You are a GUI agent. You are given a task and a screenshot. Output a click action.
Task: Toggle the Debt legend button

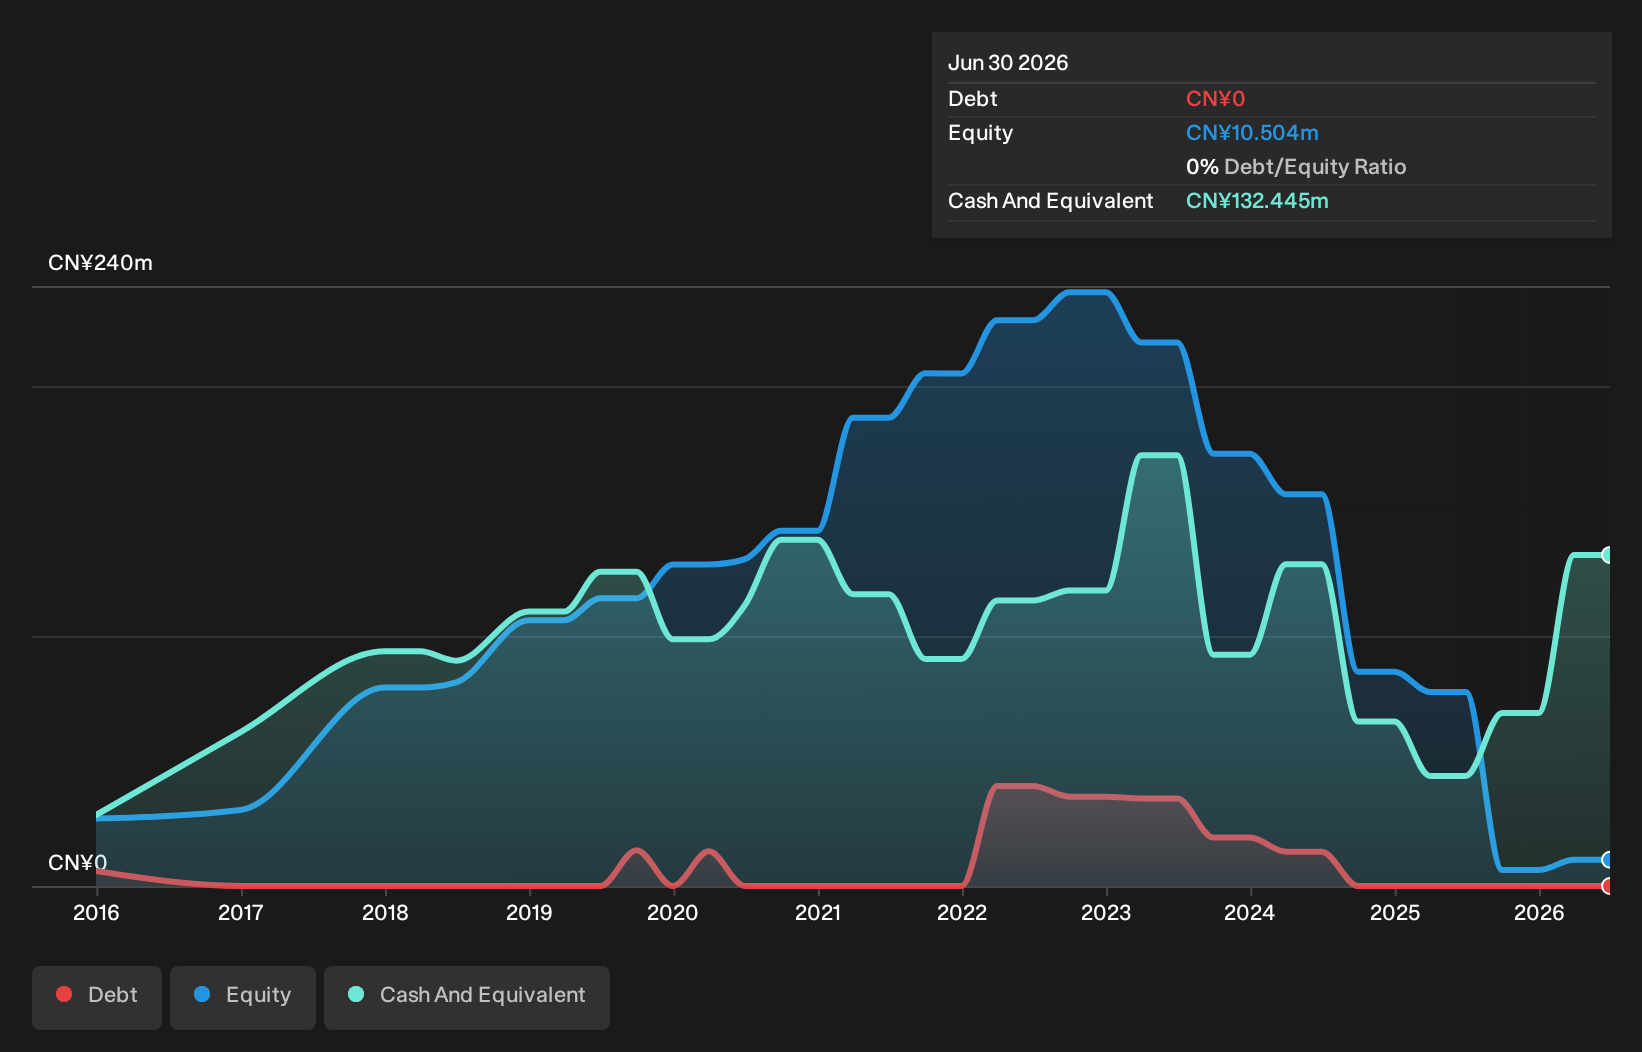pyautogui.click(x=97, y=997)
